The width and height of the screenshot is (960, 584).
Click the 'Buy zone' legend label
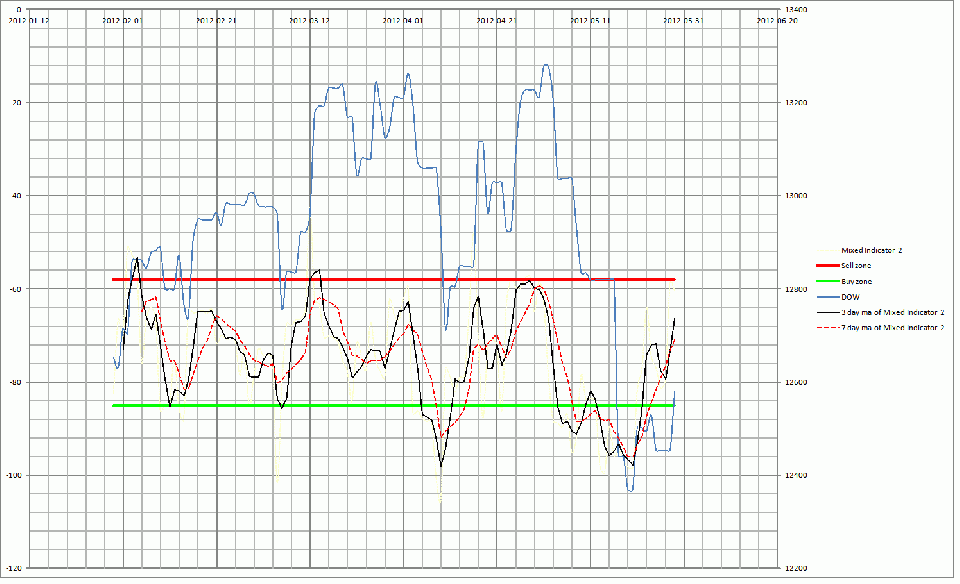pyautogui.click(x=856, y=282)
